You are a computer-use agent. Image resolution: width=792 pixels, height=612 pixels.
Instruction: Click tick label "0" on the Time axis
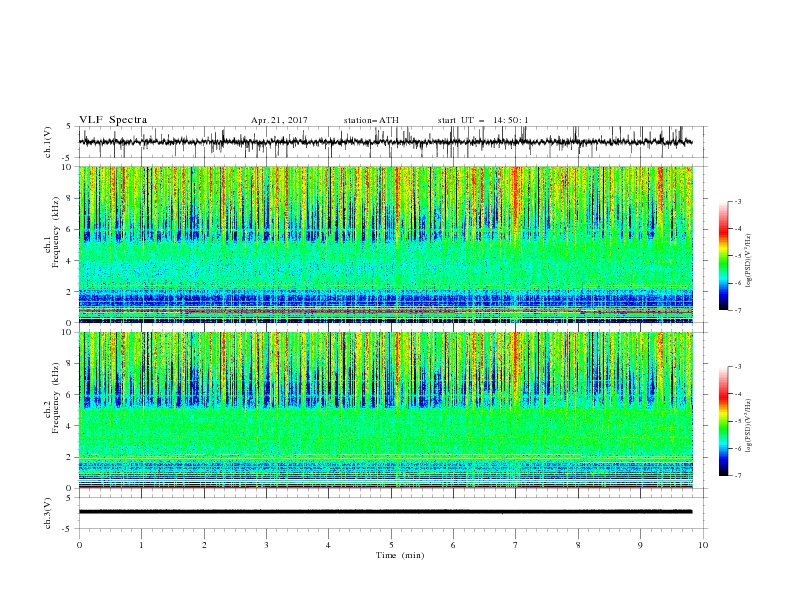(x=79, y=545)
